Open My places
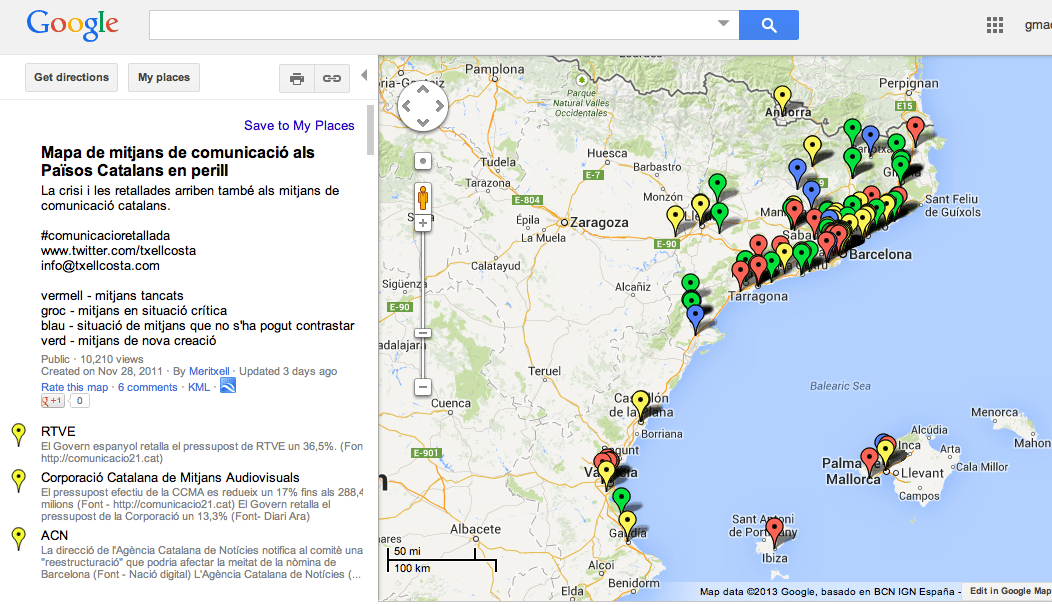The height and width of the screenshot is (605, 1052). [164, 78]
